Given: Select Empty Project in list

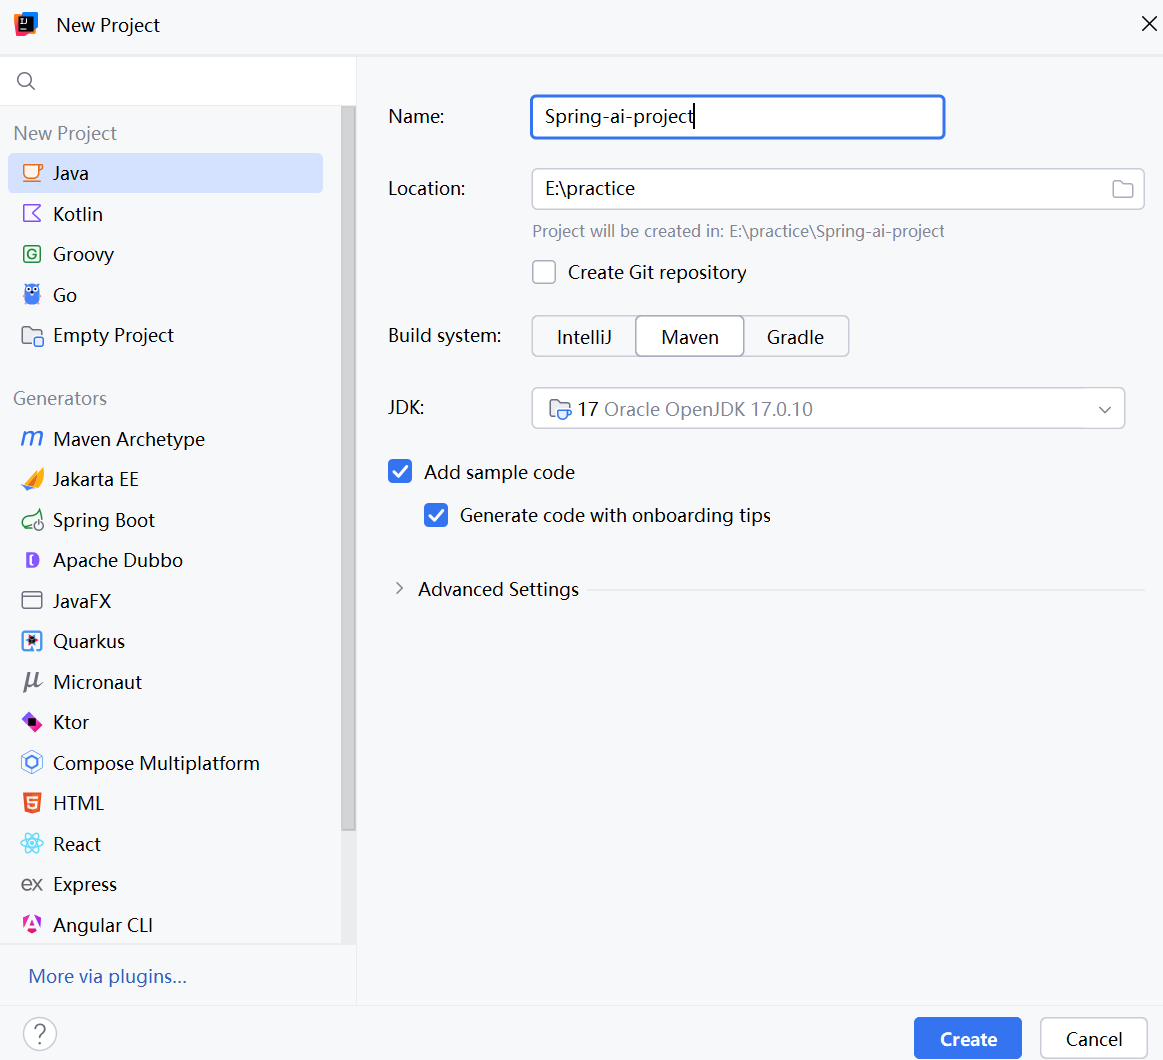Looking at the screenshot, I should click(x=165, y=335).
